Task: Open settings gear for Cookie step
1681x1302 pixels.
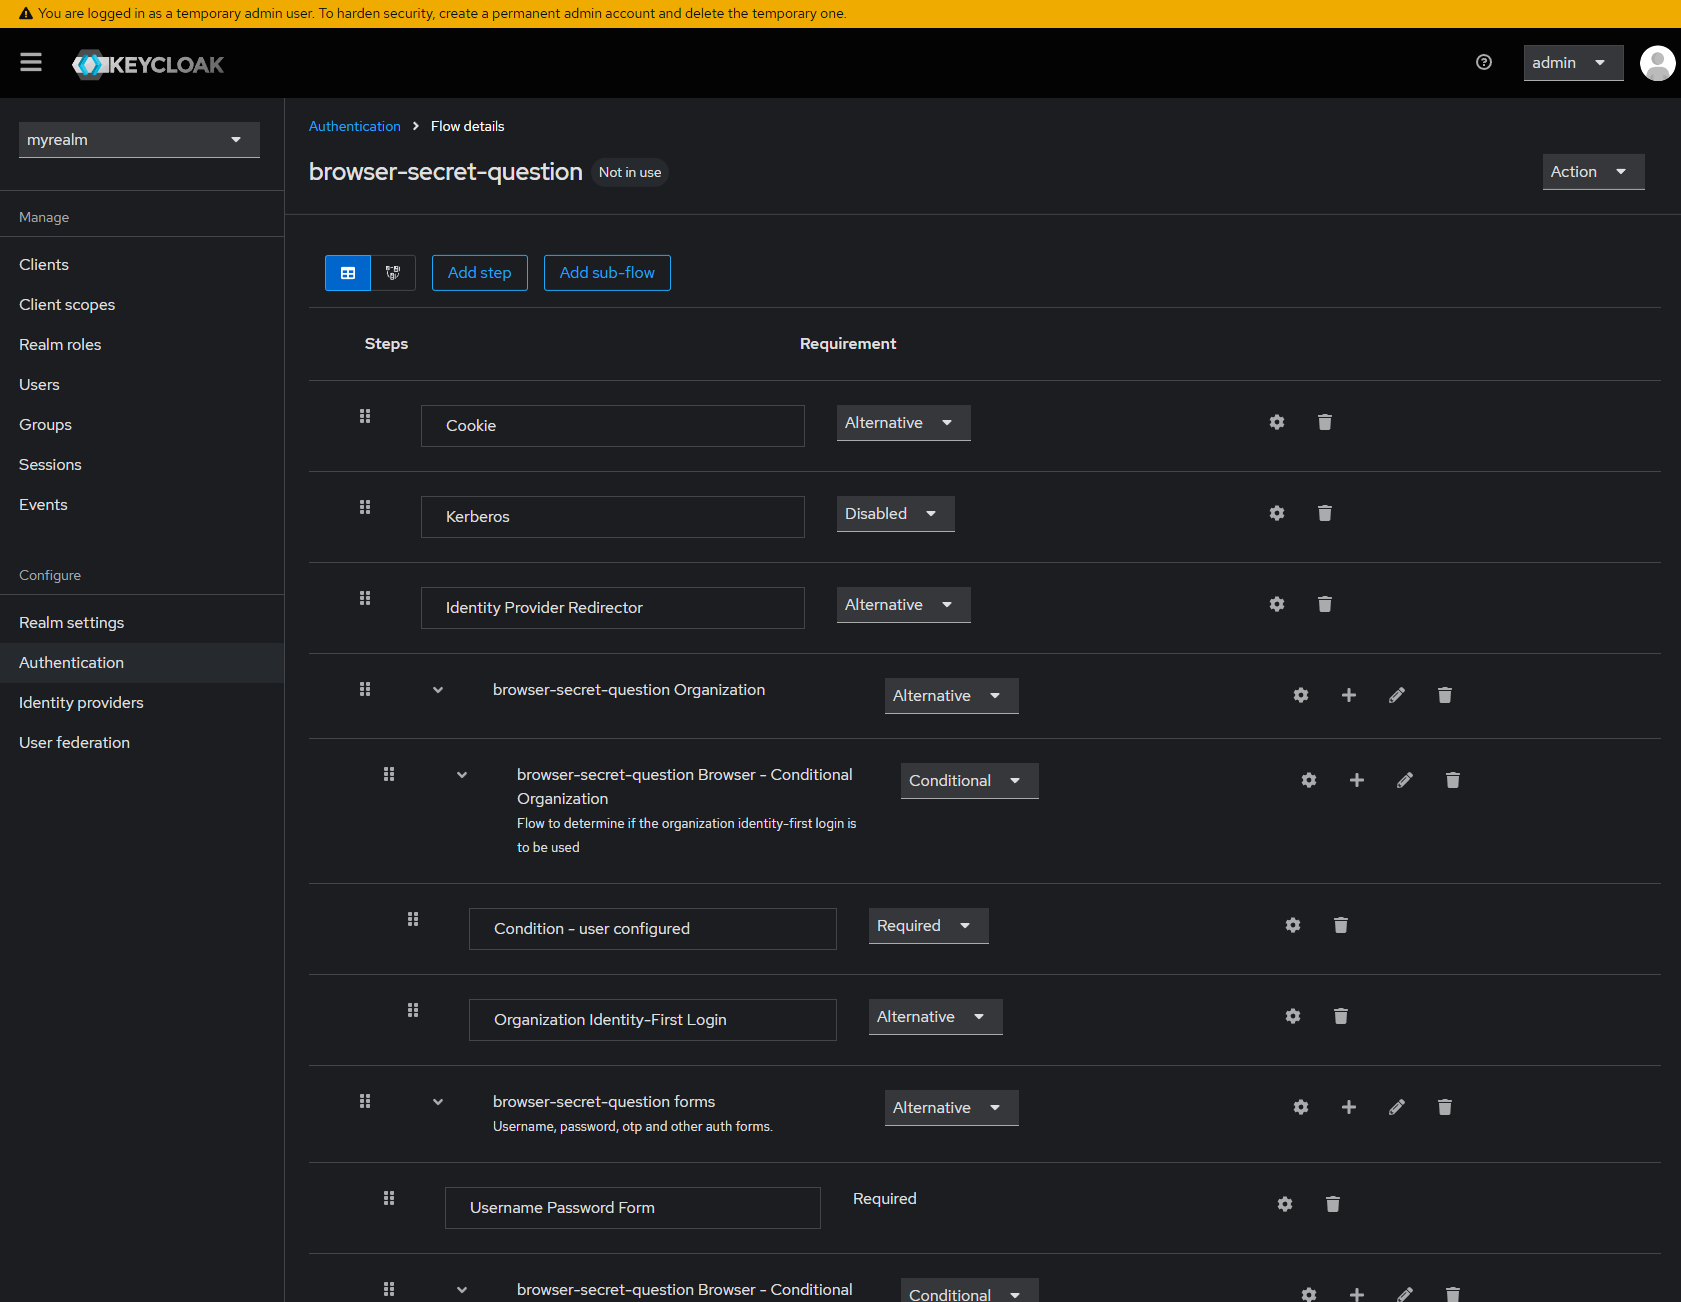Action: 1277,422
